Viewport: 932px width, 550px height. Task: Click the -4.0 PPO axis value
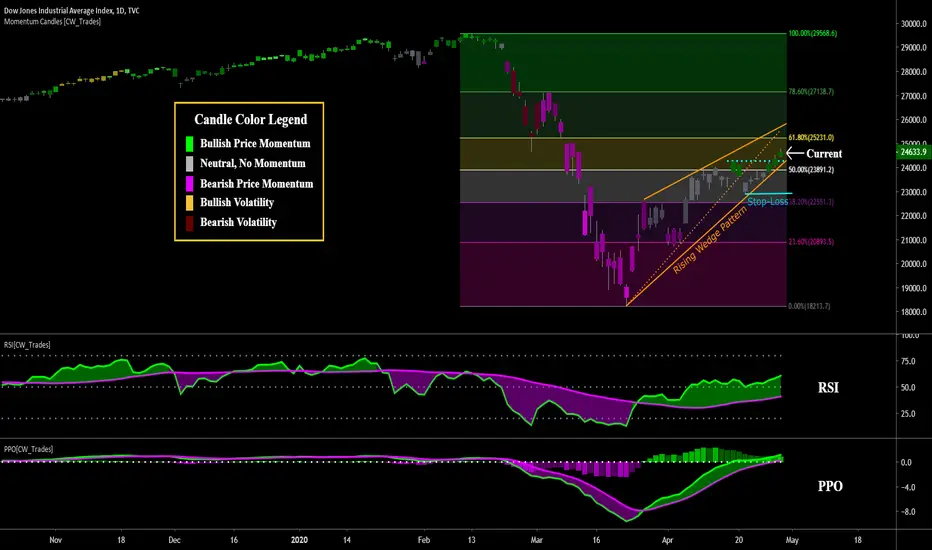click(x=906, y=487)
